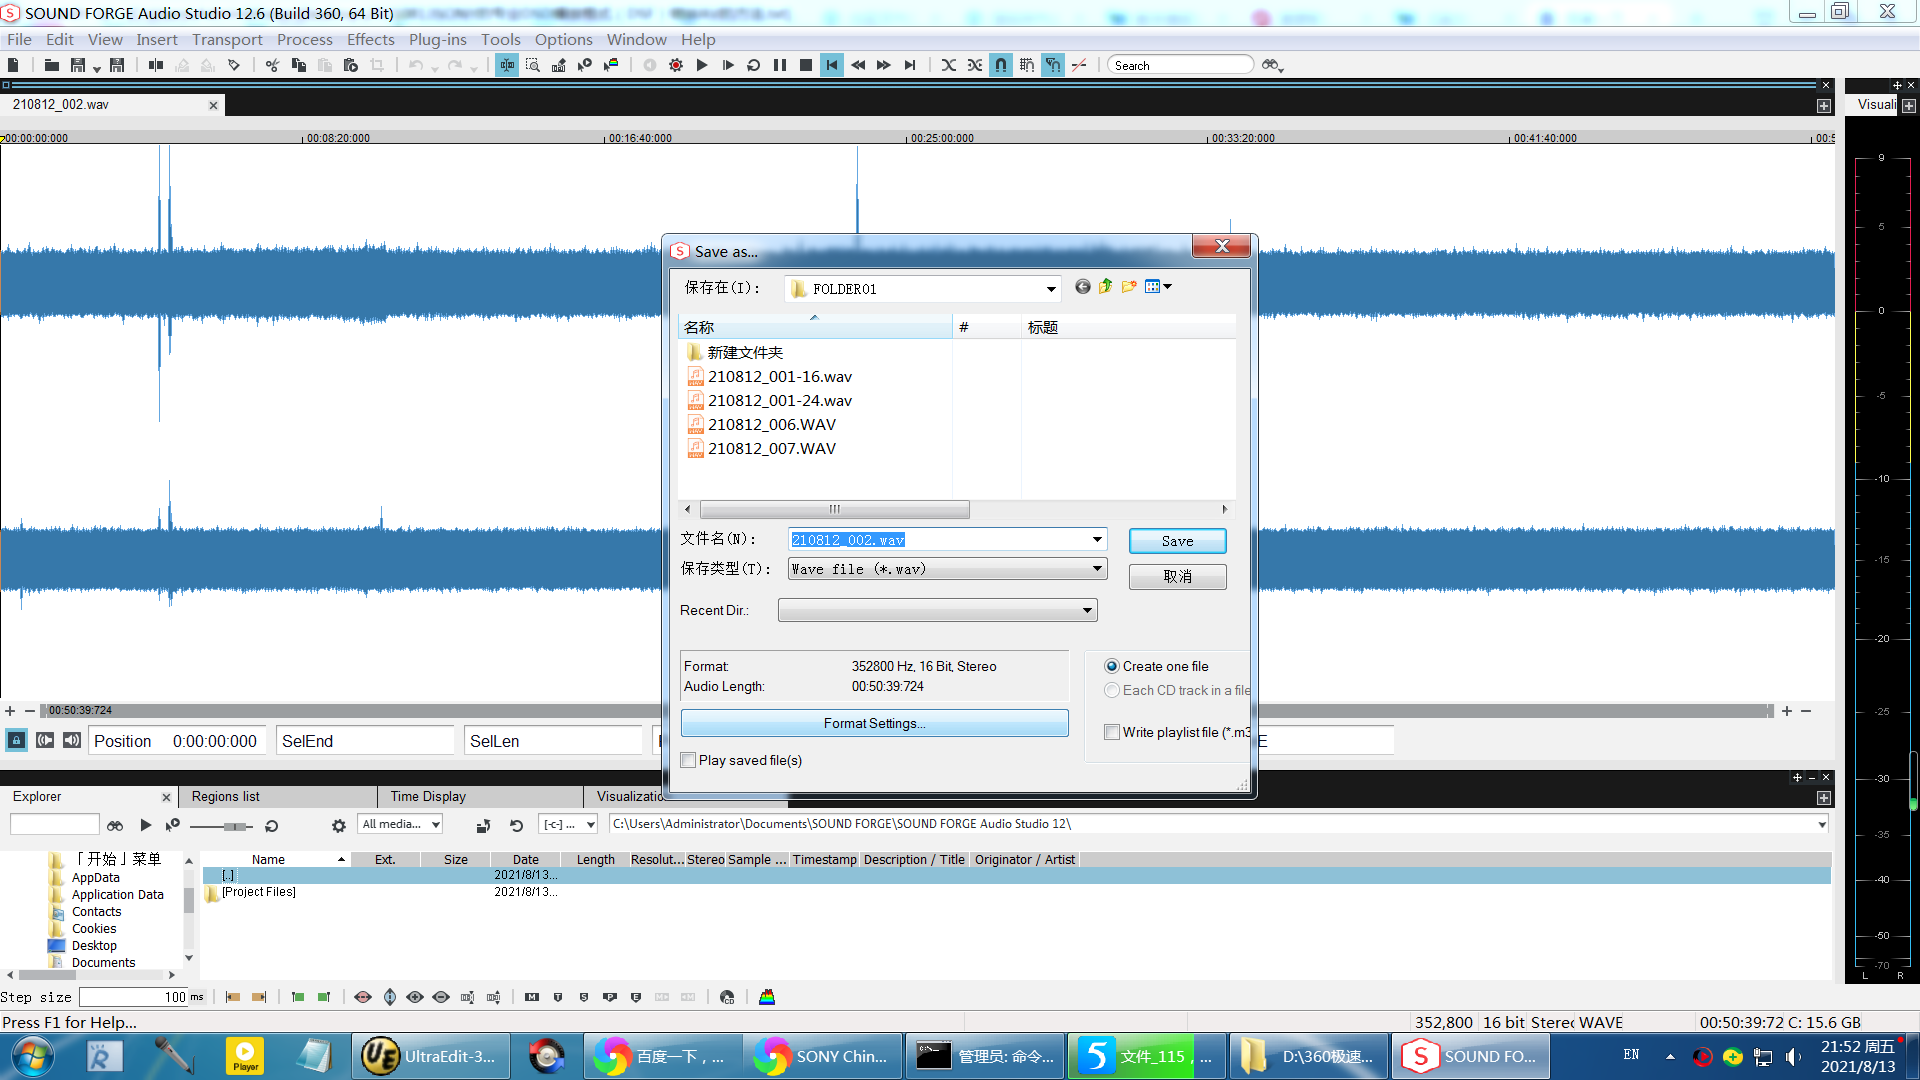Check Write playlist file option
1920x1080 pixels.
[1111, 732]
